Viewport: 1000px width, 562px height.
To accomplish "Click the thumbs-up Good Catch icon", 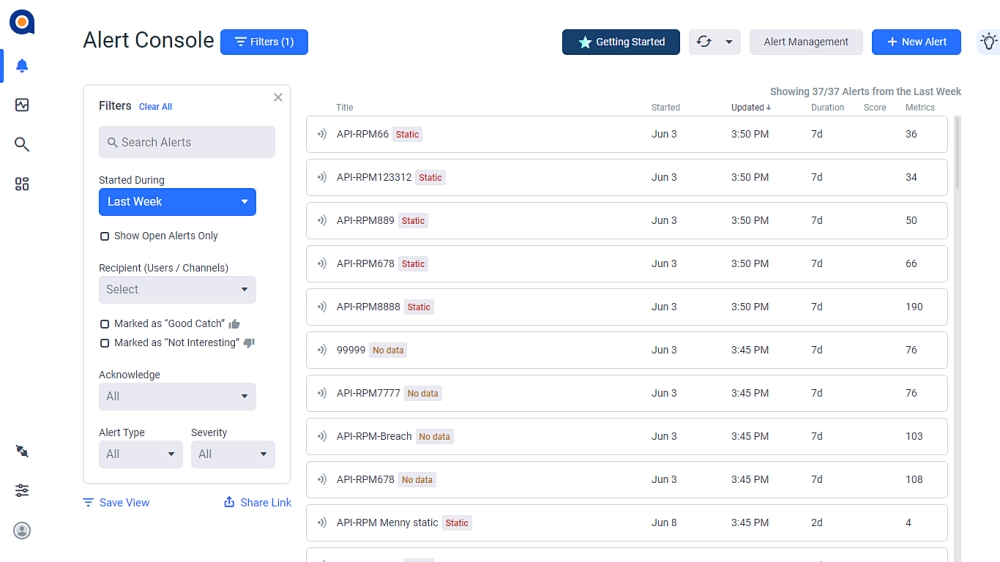I will point(234,324).
